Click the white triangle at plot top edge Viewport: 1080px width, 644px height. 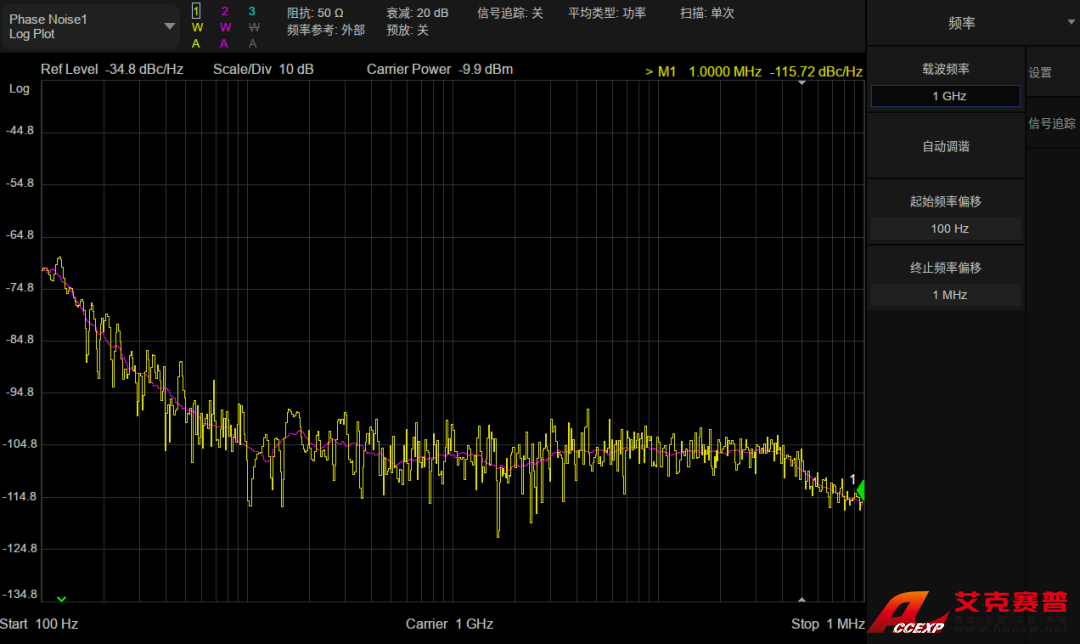801,83
